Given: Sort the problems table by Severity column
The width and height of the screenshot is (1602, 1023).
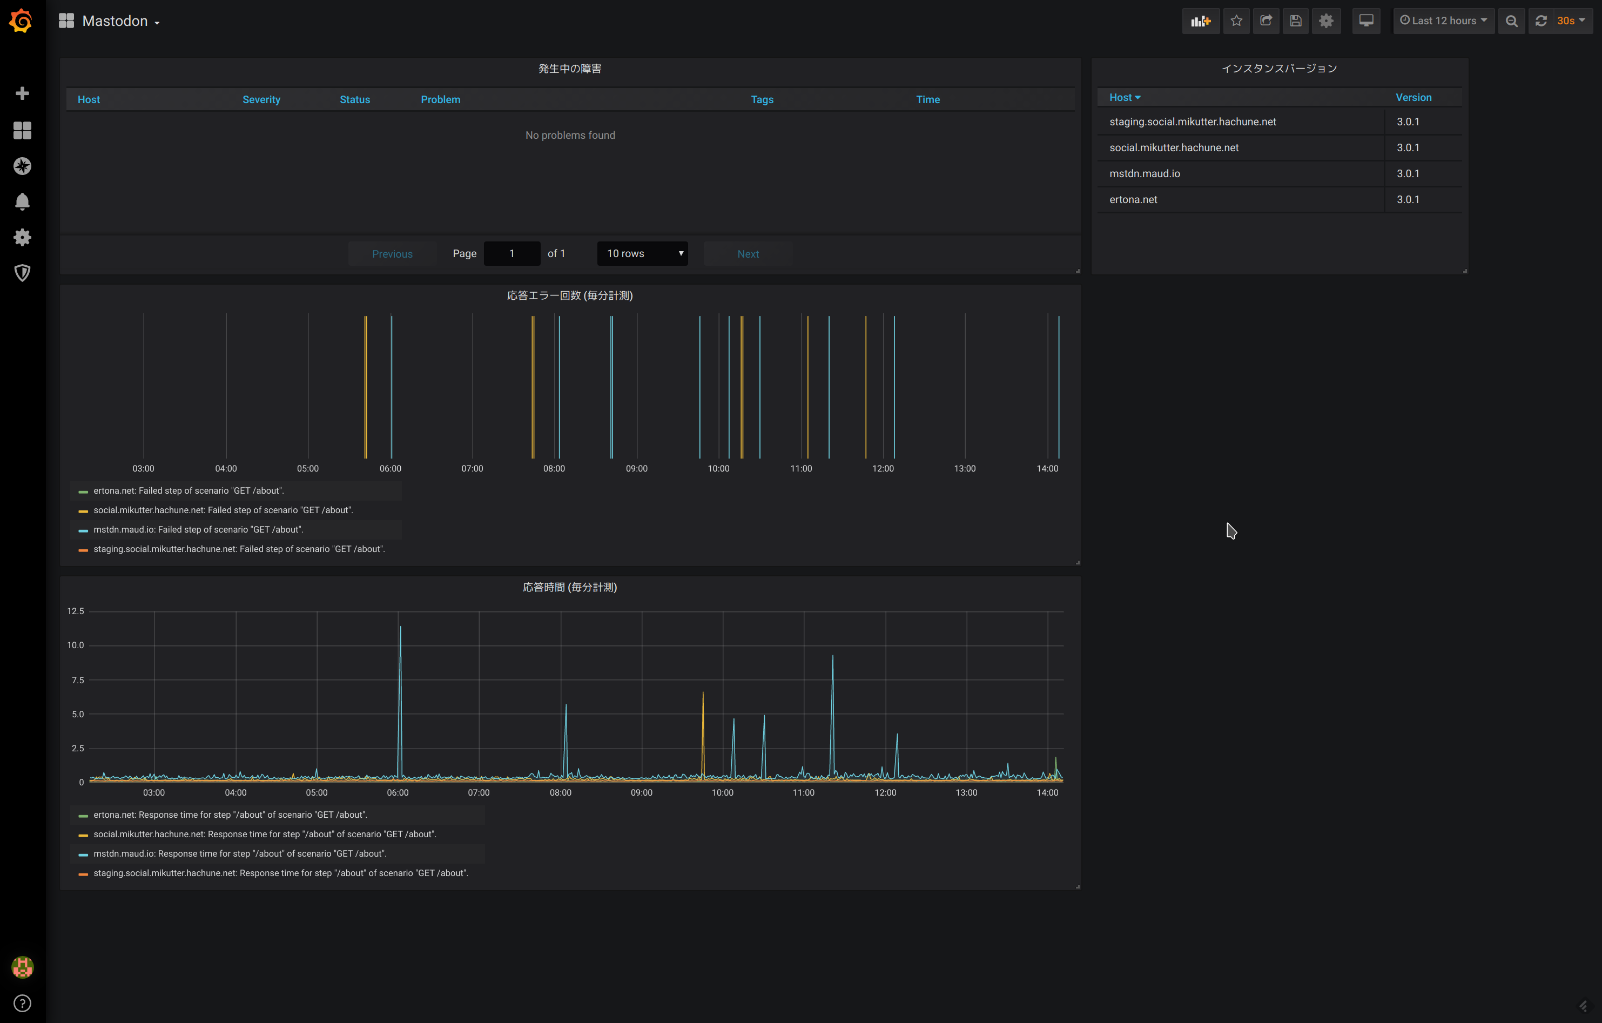Looking at the screenshot, I should [x=261, y=100].
